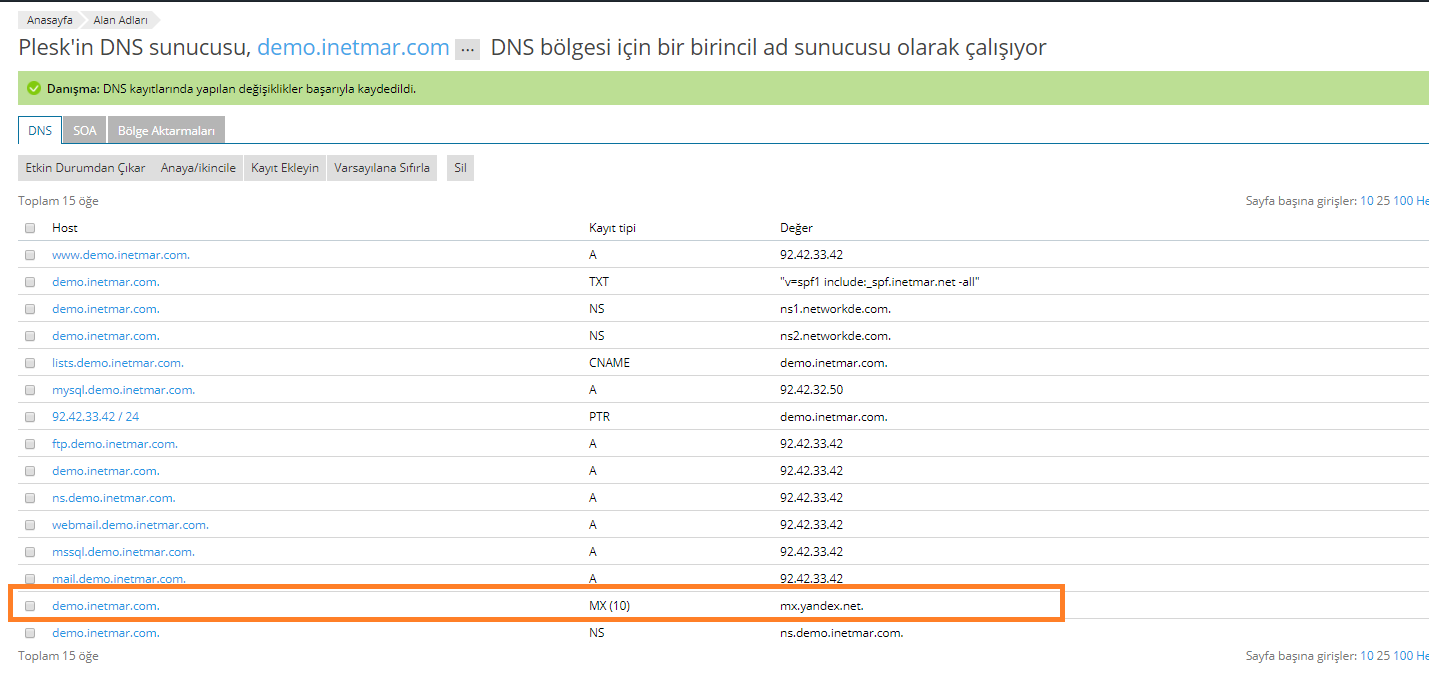1429x683 pixels.
Task: Check the select-all checkbox in the header
Action: tap(30, 227)
